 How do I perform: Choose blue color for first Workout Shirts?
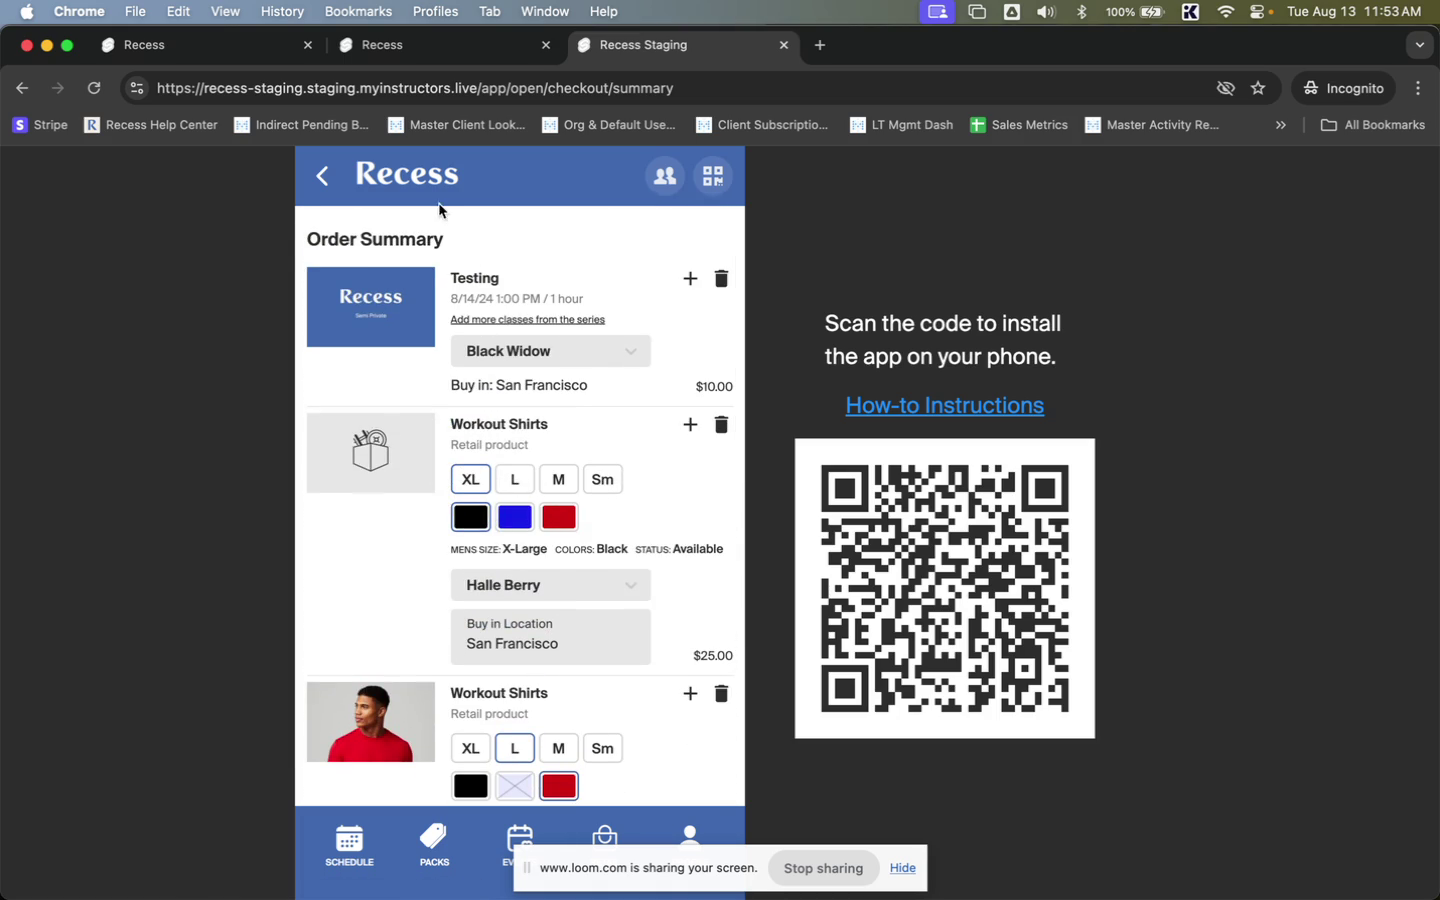point(515,517)
